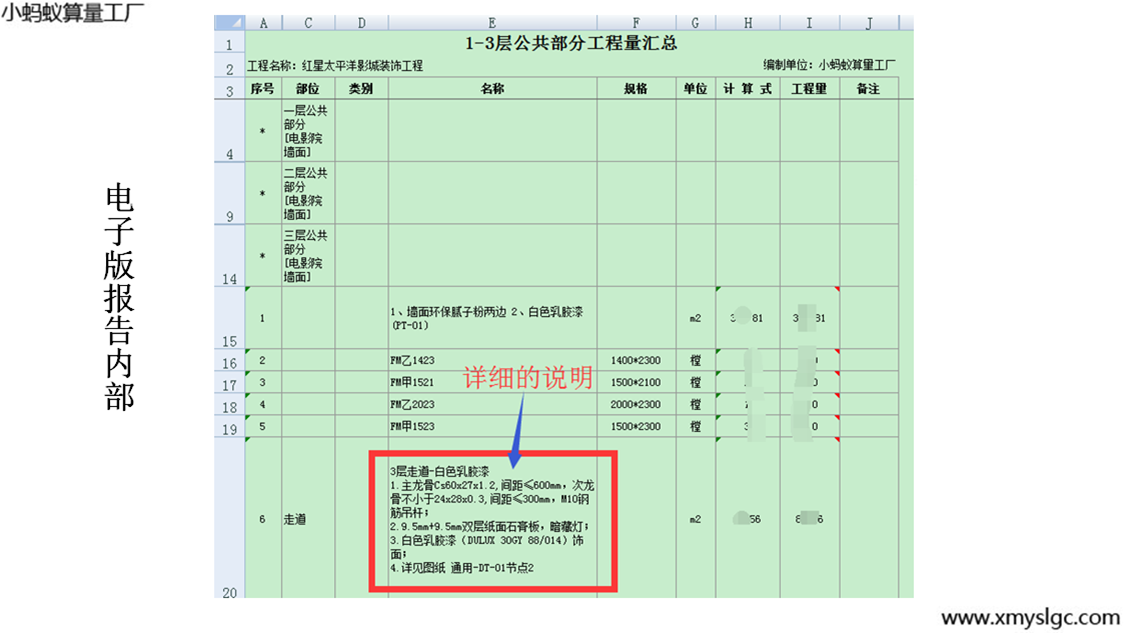The width and height of the screenshot is (1128, 634).
Task: Select the cell containing FM甲1521
Action: pos(492,382)
